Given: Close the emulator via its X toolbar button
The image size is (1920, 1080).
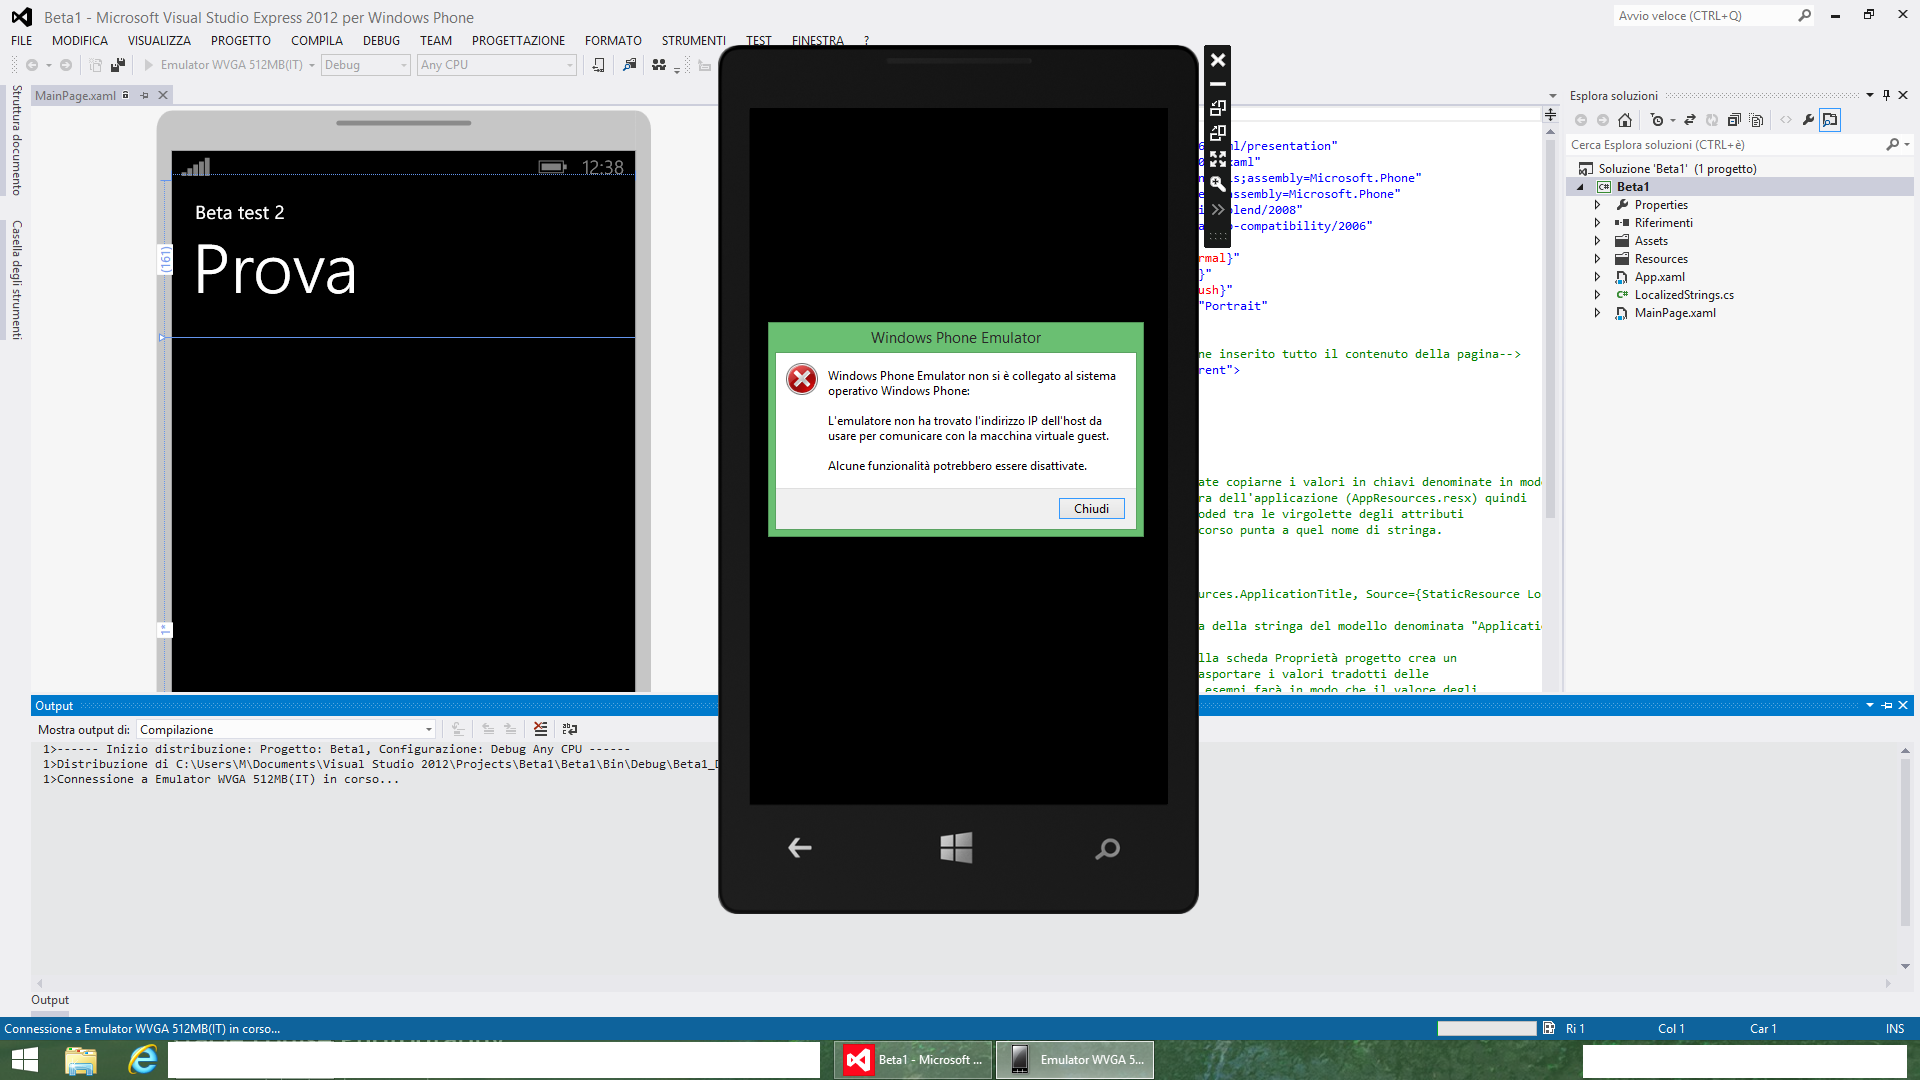Looking at the screenshot, I should pos(1217,60).
